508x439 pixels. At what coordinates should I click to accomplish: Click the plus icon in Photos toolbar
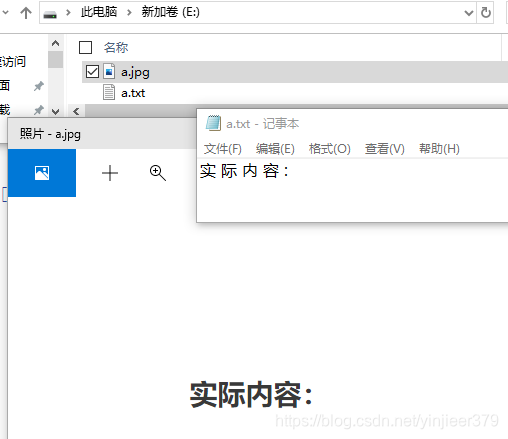(x=110, y=173)
